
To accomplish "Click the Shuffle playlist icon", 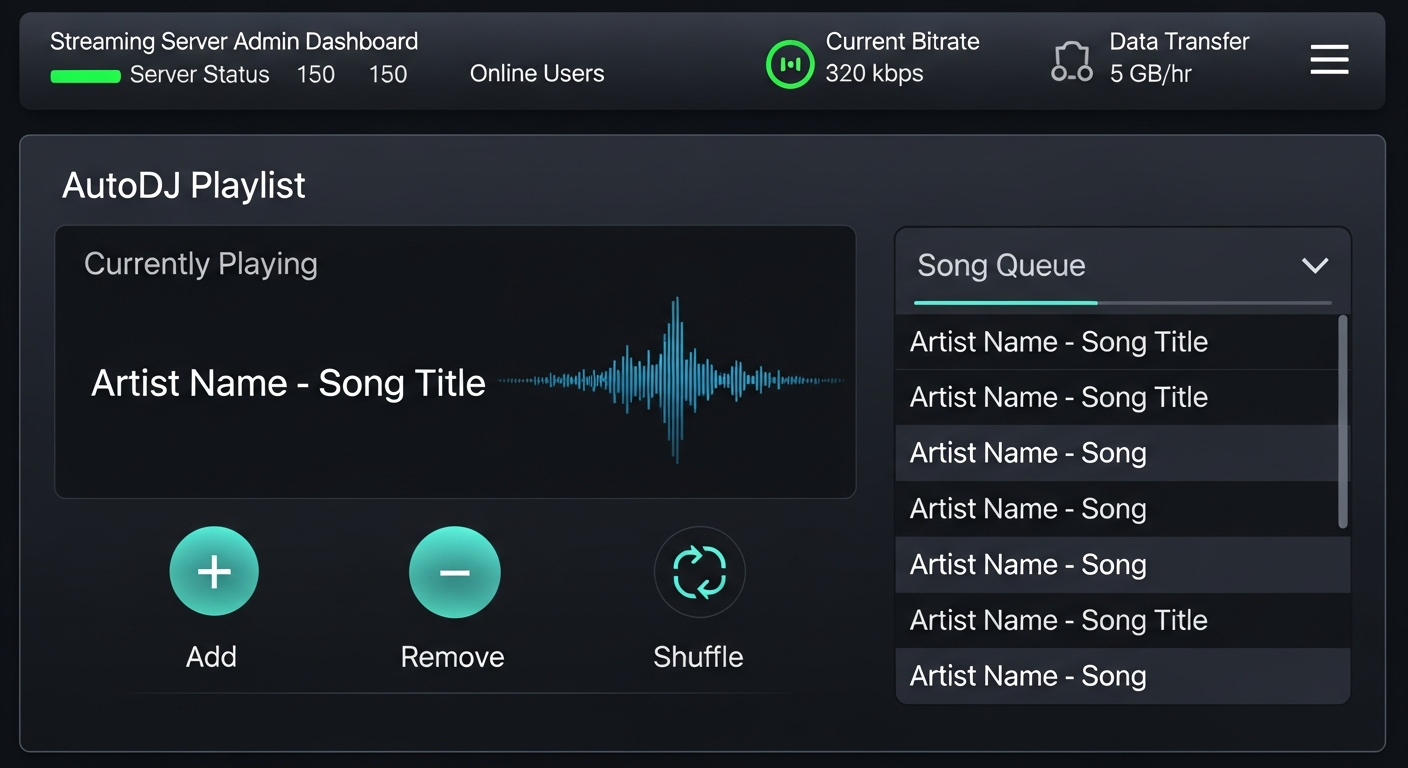I will point(699,571).
